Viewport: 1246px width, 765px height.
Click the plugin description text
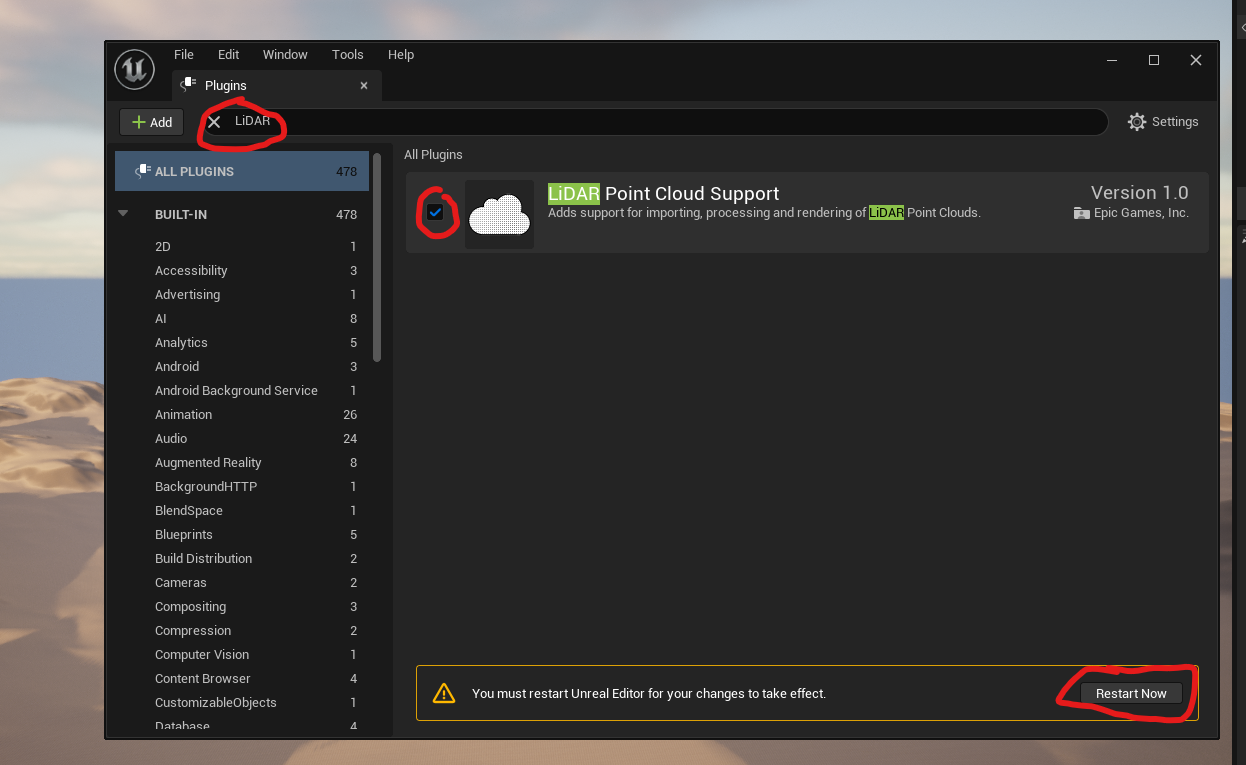(x=764, y=213)
